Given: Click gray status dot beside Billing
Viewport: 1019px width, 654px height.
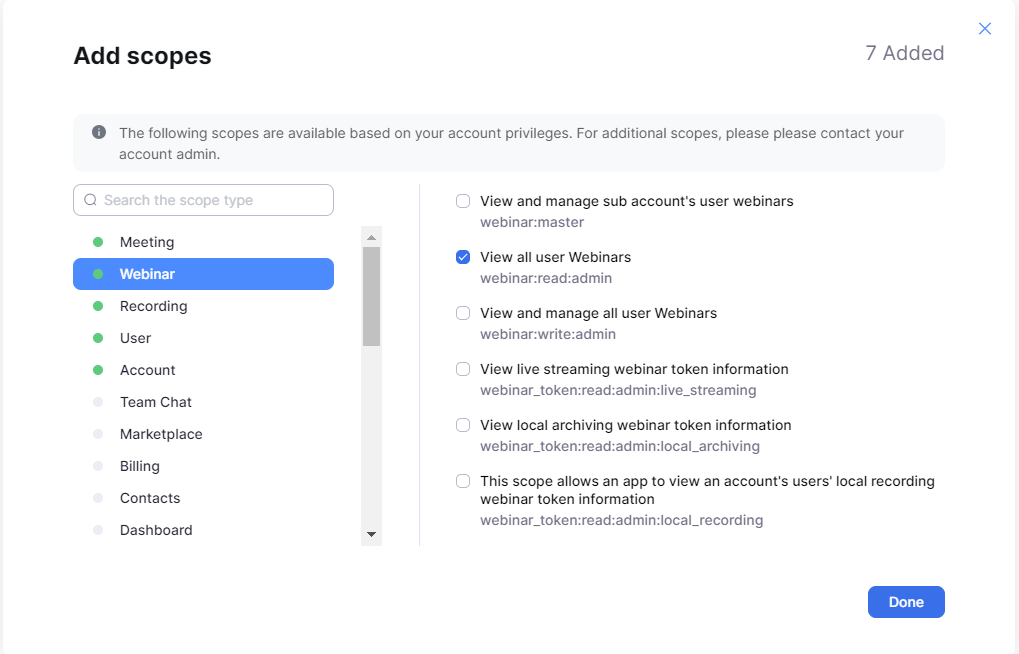Looking at the screenshot, I should click(x=98, y=466).
